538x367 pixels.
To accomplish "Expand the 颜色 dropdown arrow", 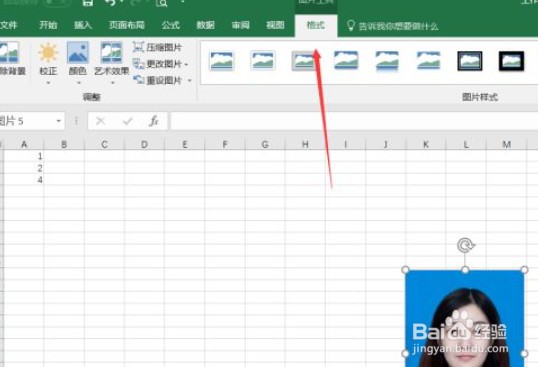I will pyautogui.click(x=79, y=83).
